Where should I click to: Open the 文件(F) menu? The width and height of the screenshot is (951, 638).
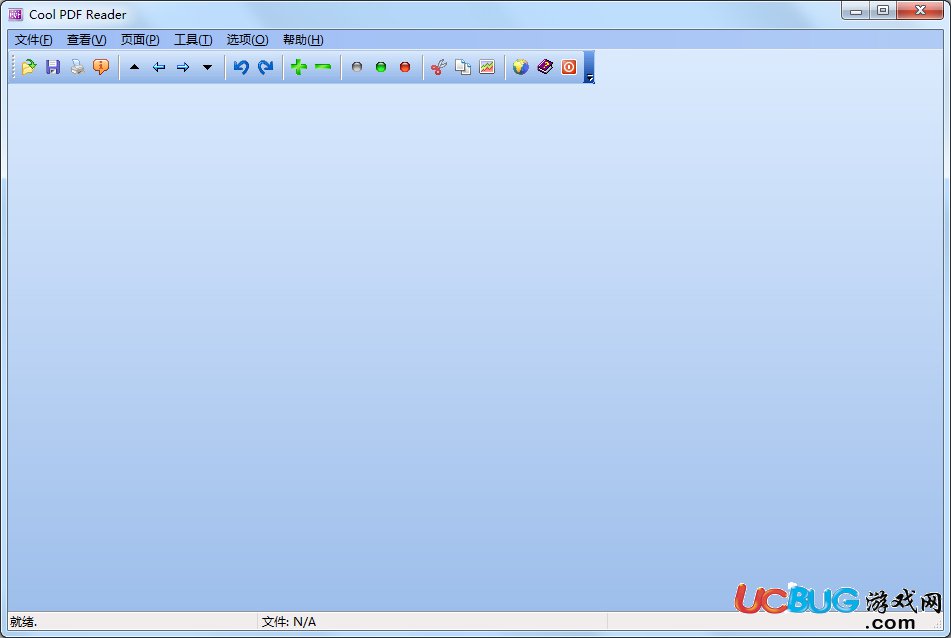pos(33,40)
